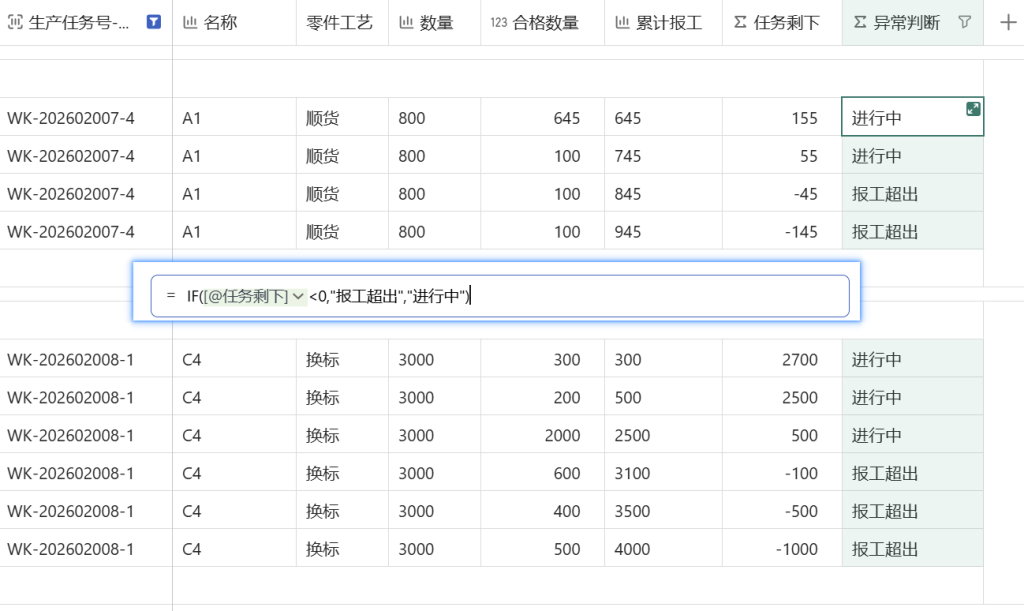Click the lookup icon beside 名称 header

(190, 23)
